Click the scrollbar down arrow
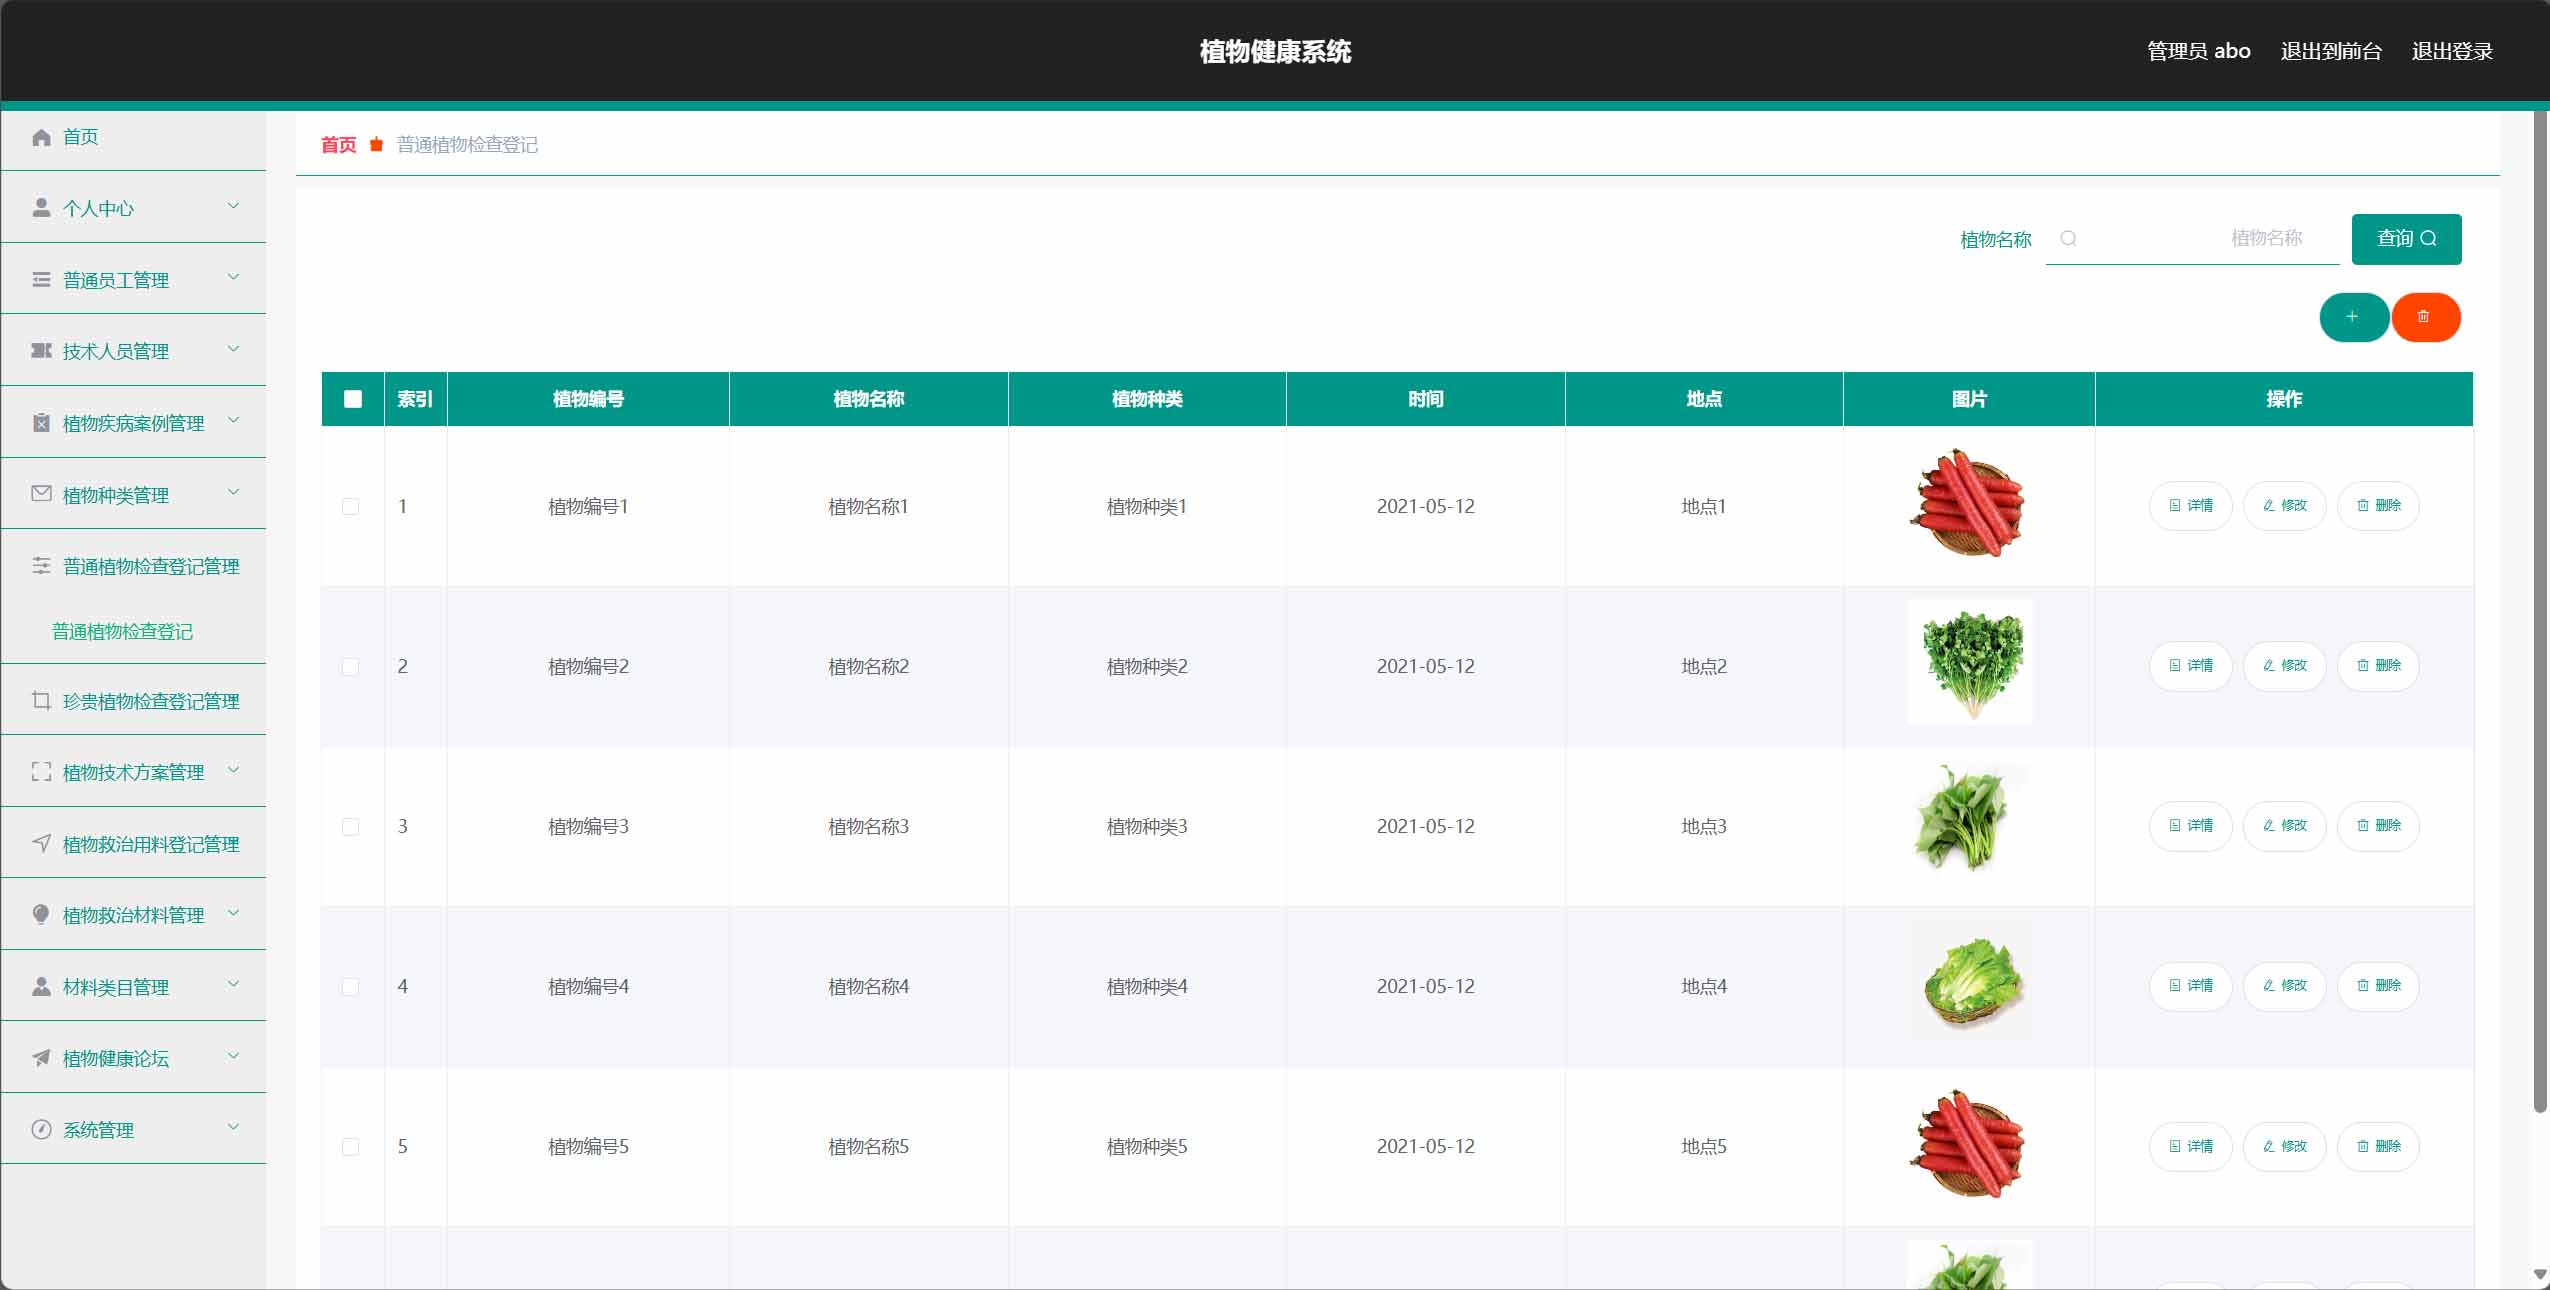 pyautogui.click(x=2540, y=1275)
